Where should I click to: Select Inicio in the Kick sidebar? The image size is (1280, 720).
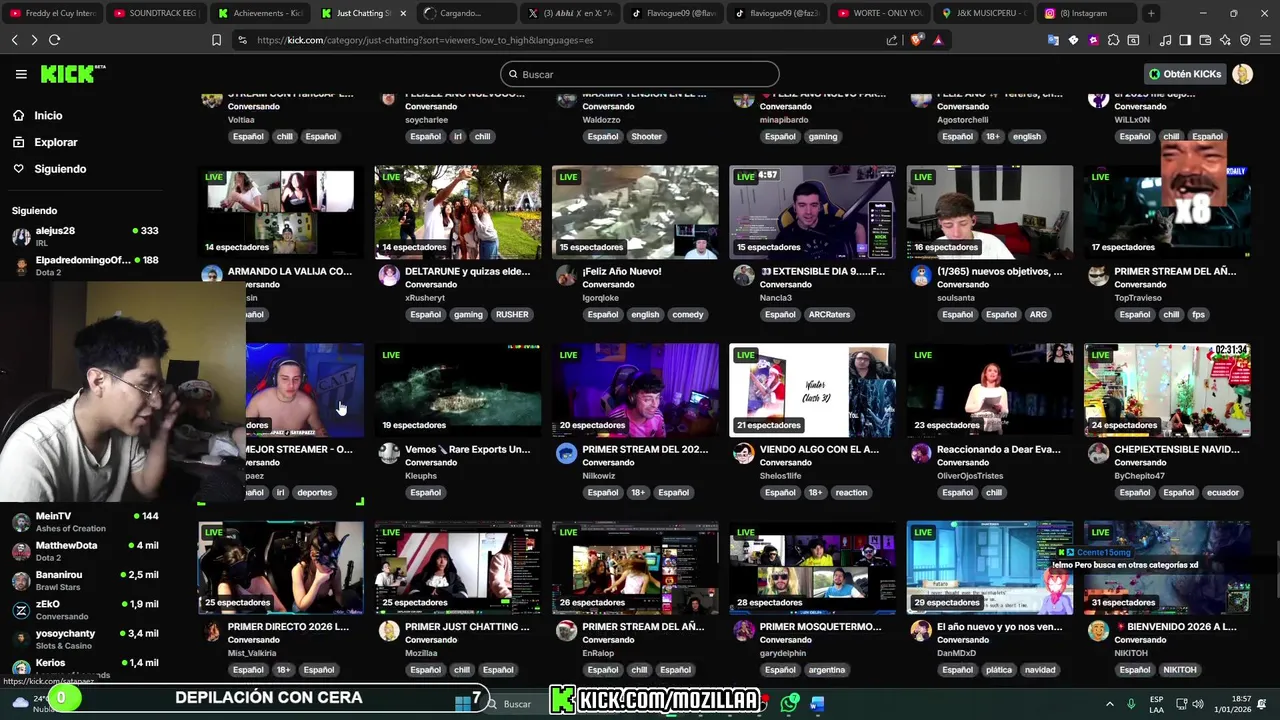tap(48, 115)
